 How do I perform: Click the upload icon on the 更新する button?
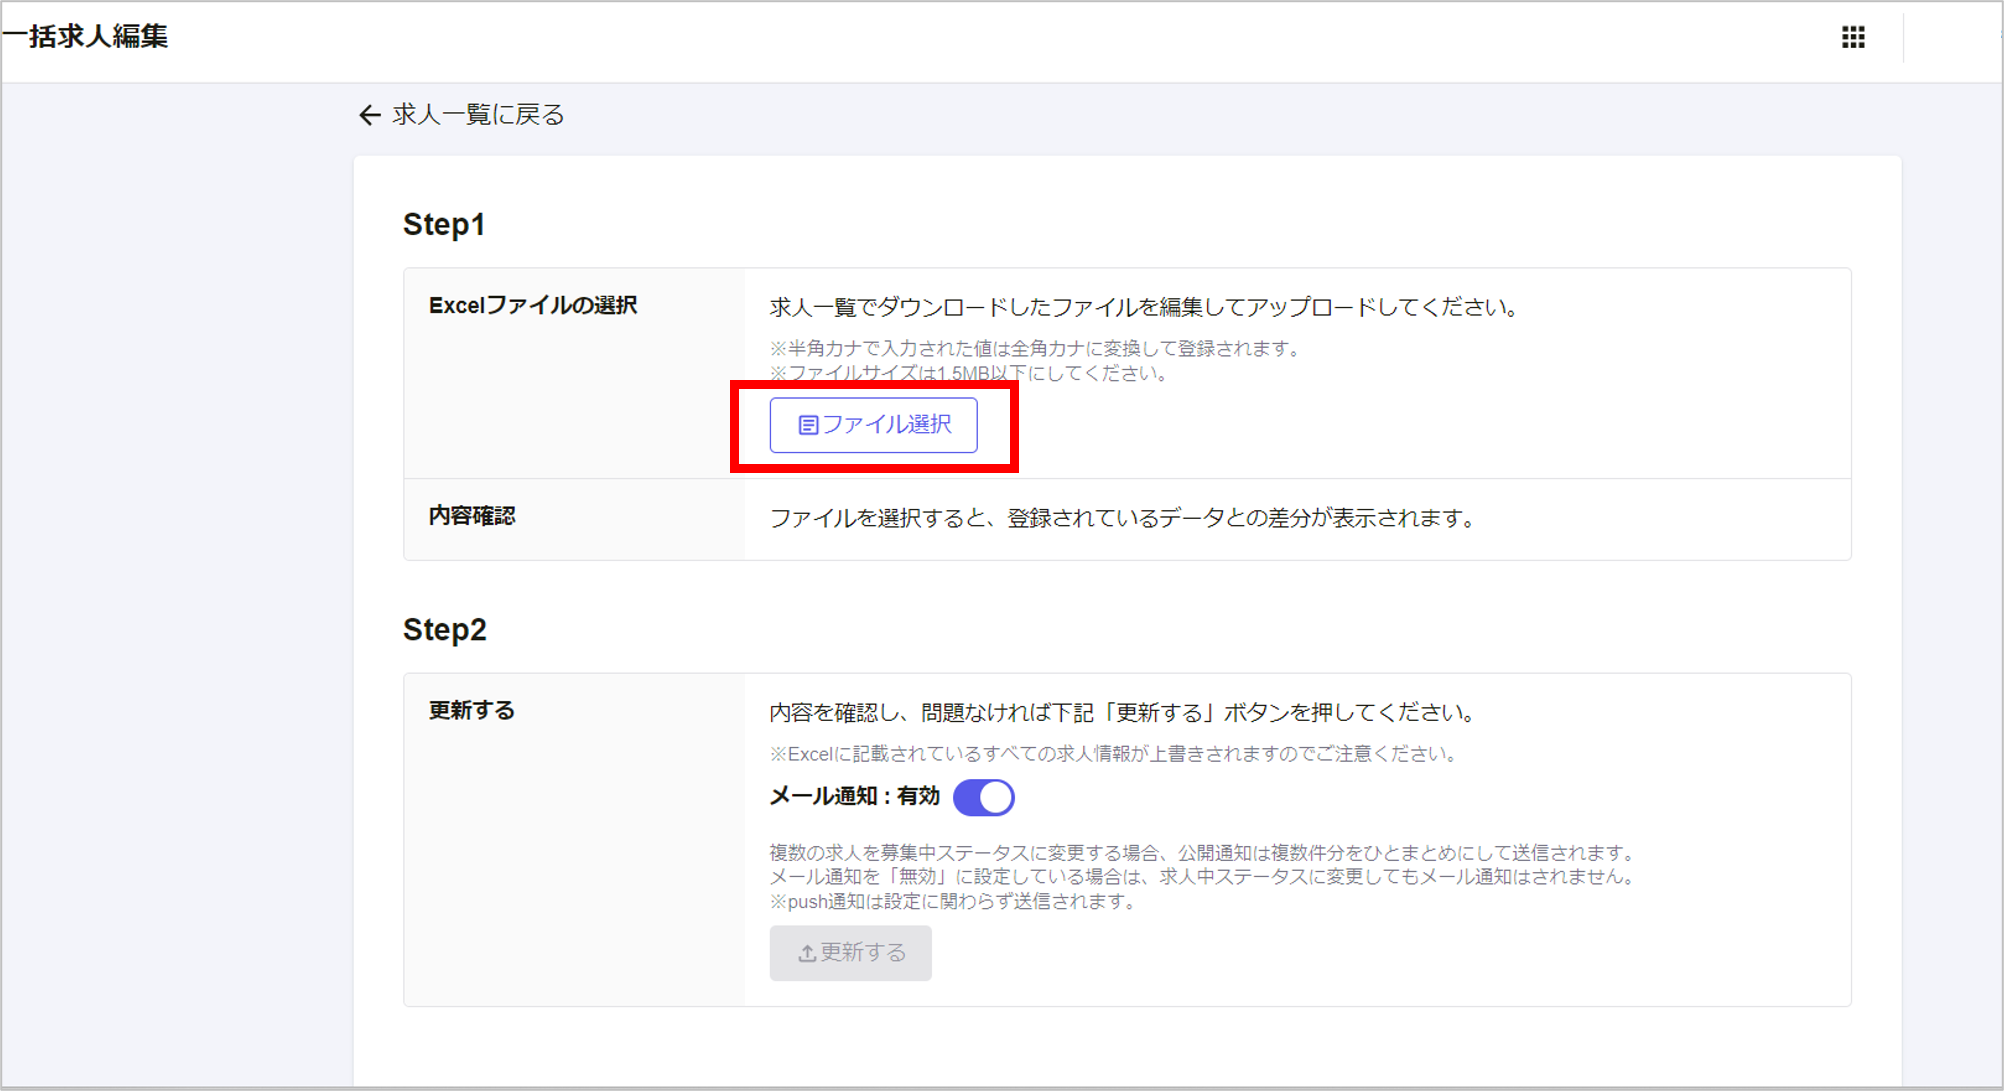click(806, 953)
